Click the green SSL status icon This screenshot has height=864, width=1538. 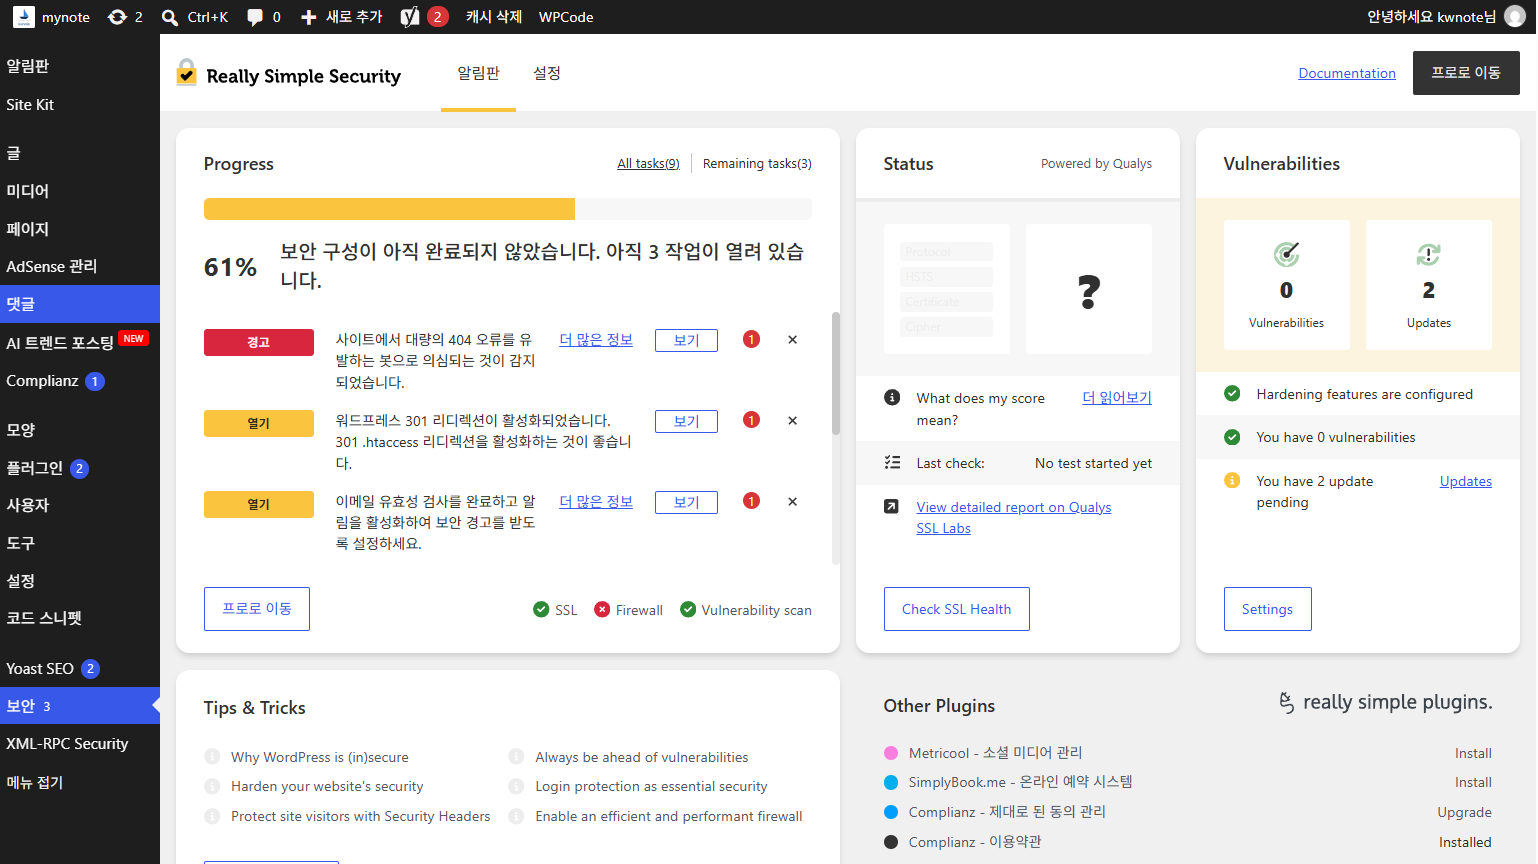(541, 610)
